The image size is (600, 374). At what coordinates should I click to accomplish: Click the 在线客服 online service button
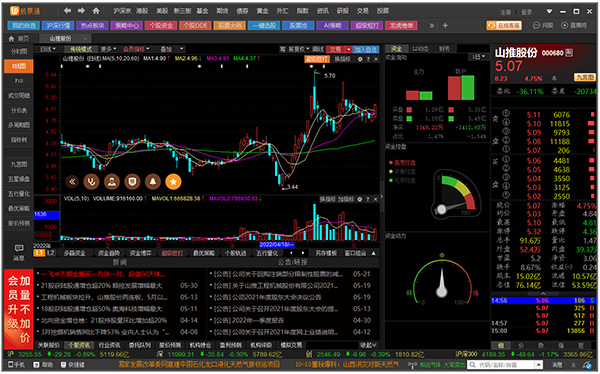coord(504,25)
